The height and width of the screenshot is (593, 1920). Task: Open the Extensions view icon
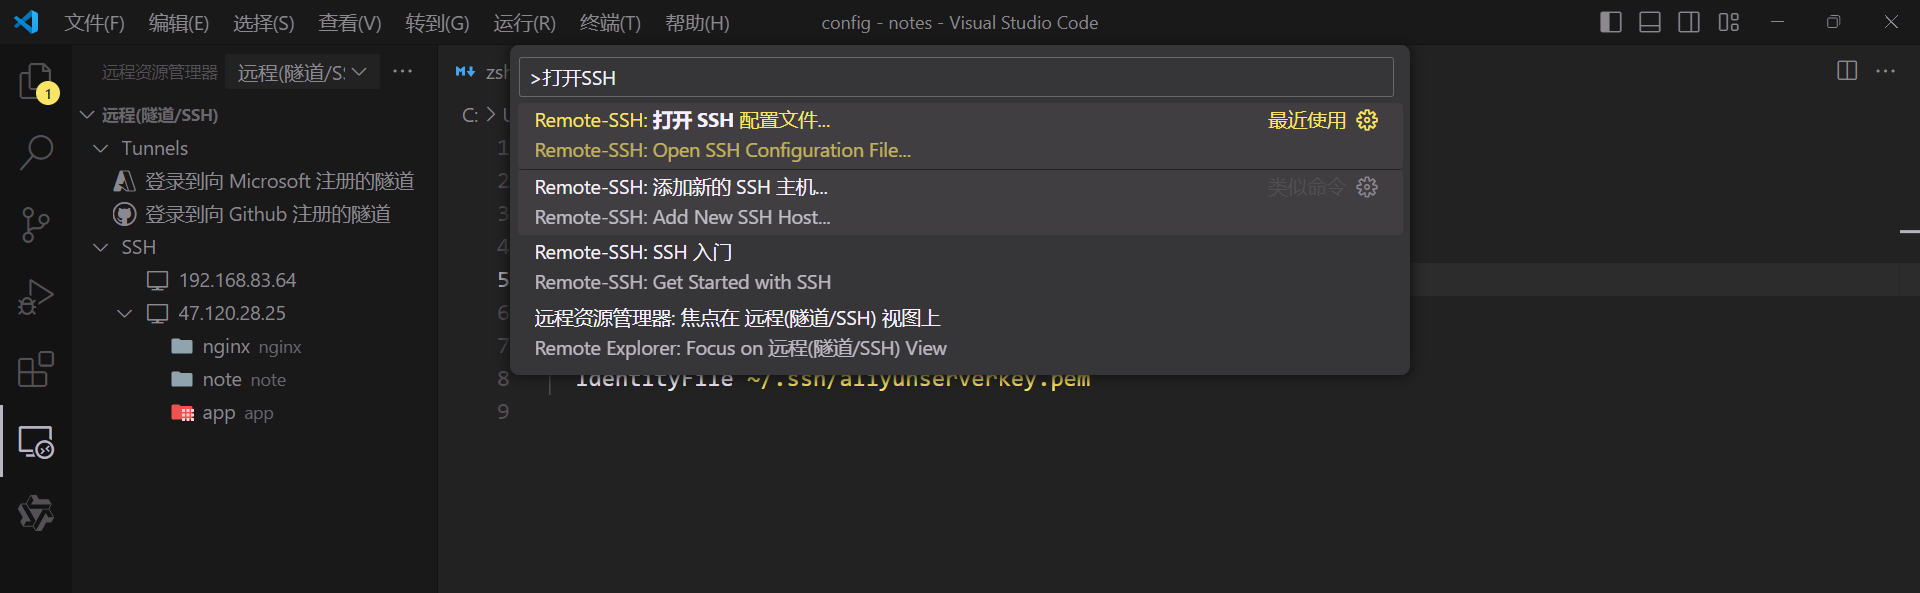tap(36, 369)
